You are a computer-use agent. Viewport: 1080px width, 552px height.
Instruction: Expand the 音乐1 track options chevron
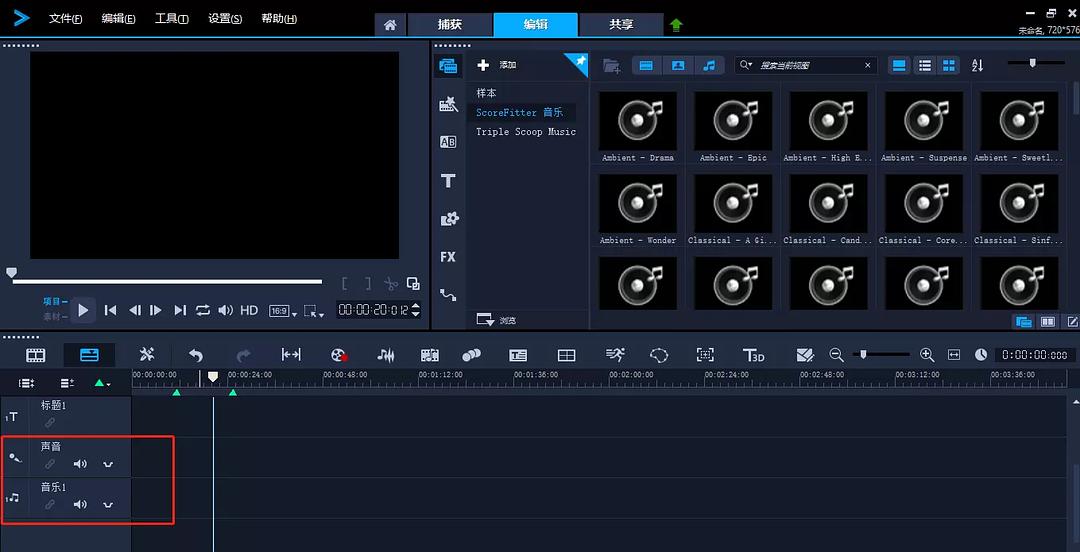(107, 505)
